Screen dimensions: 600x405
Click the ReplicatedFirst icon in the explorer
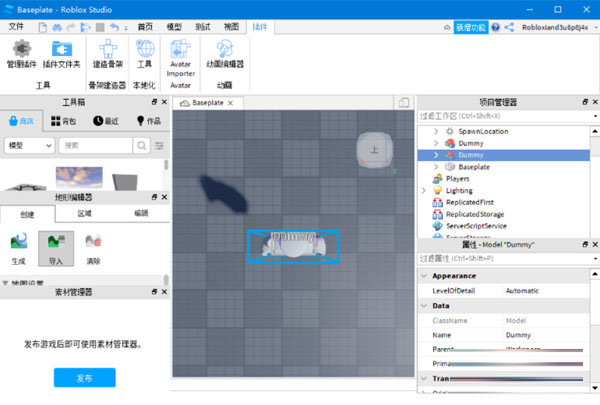(437, 202)
